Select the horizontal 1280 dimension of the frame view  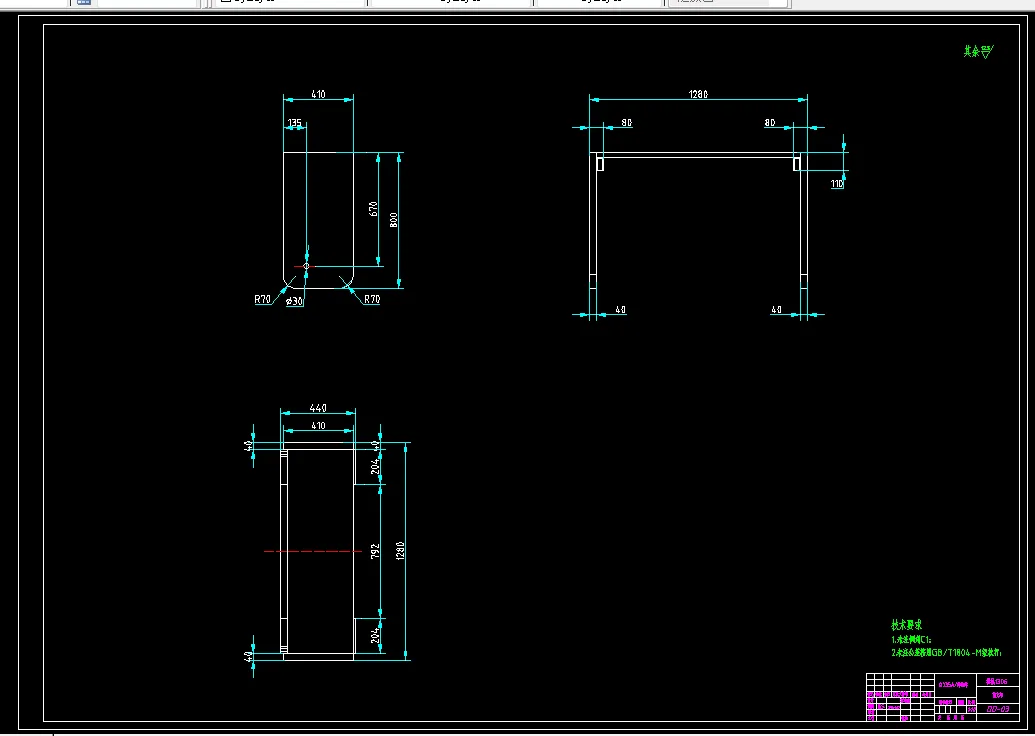coord(698,94)
